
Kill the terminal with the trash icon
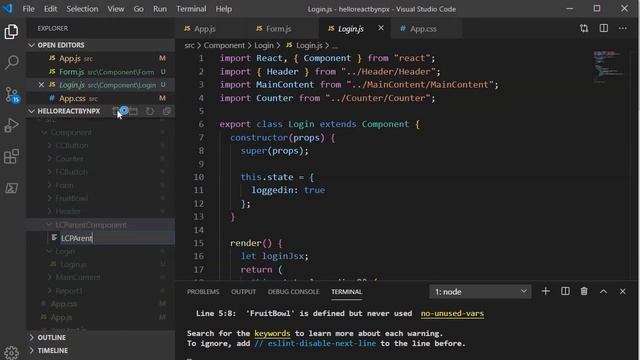pyautogui.click(x=584, y=291)
